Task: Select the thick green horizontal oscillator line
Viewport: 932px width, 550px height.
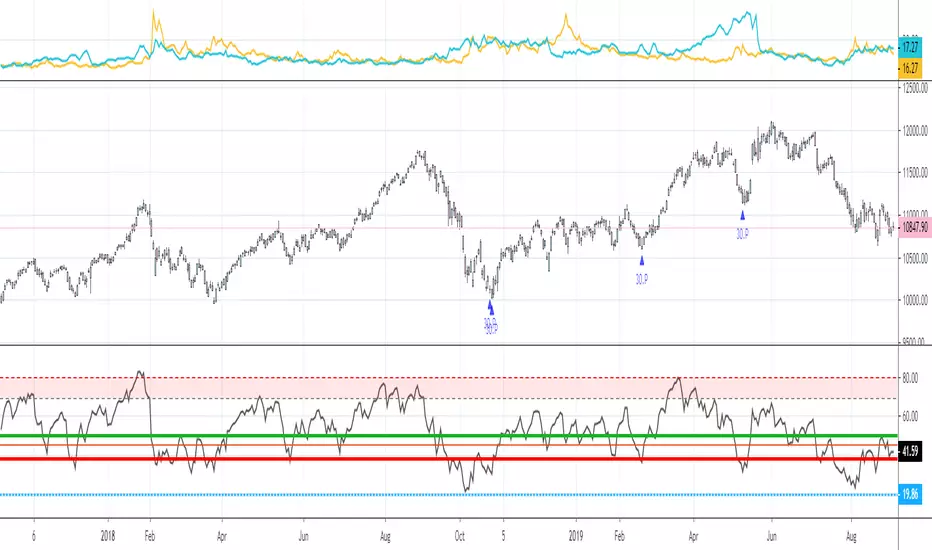Action: 449,436
